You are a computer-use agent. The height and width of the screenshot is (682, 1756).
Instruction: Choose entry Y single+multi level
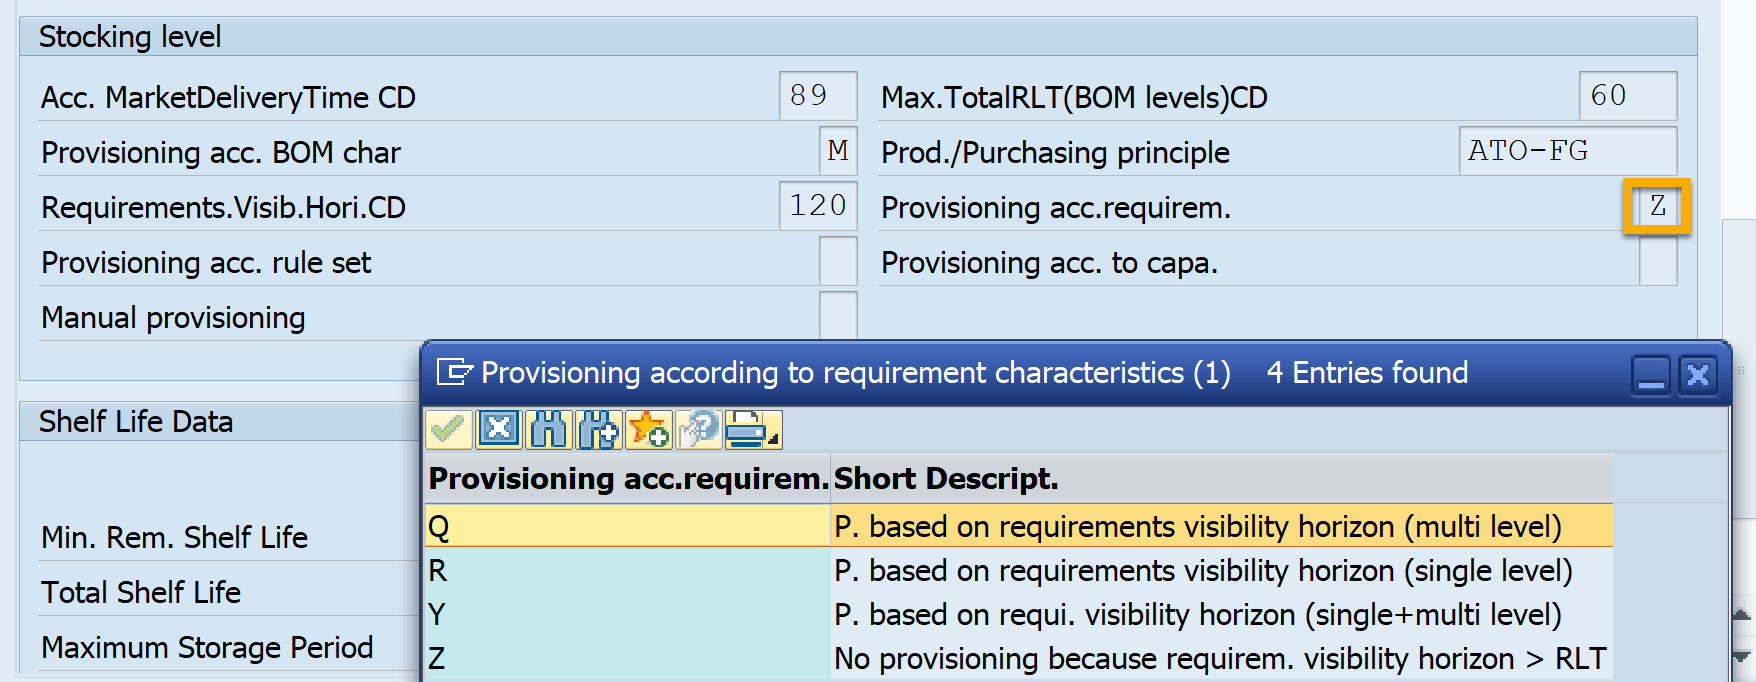coord(1197,615)
